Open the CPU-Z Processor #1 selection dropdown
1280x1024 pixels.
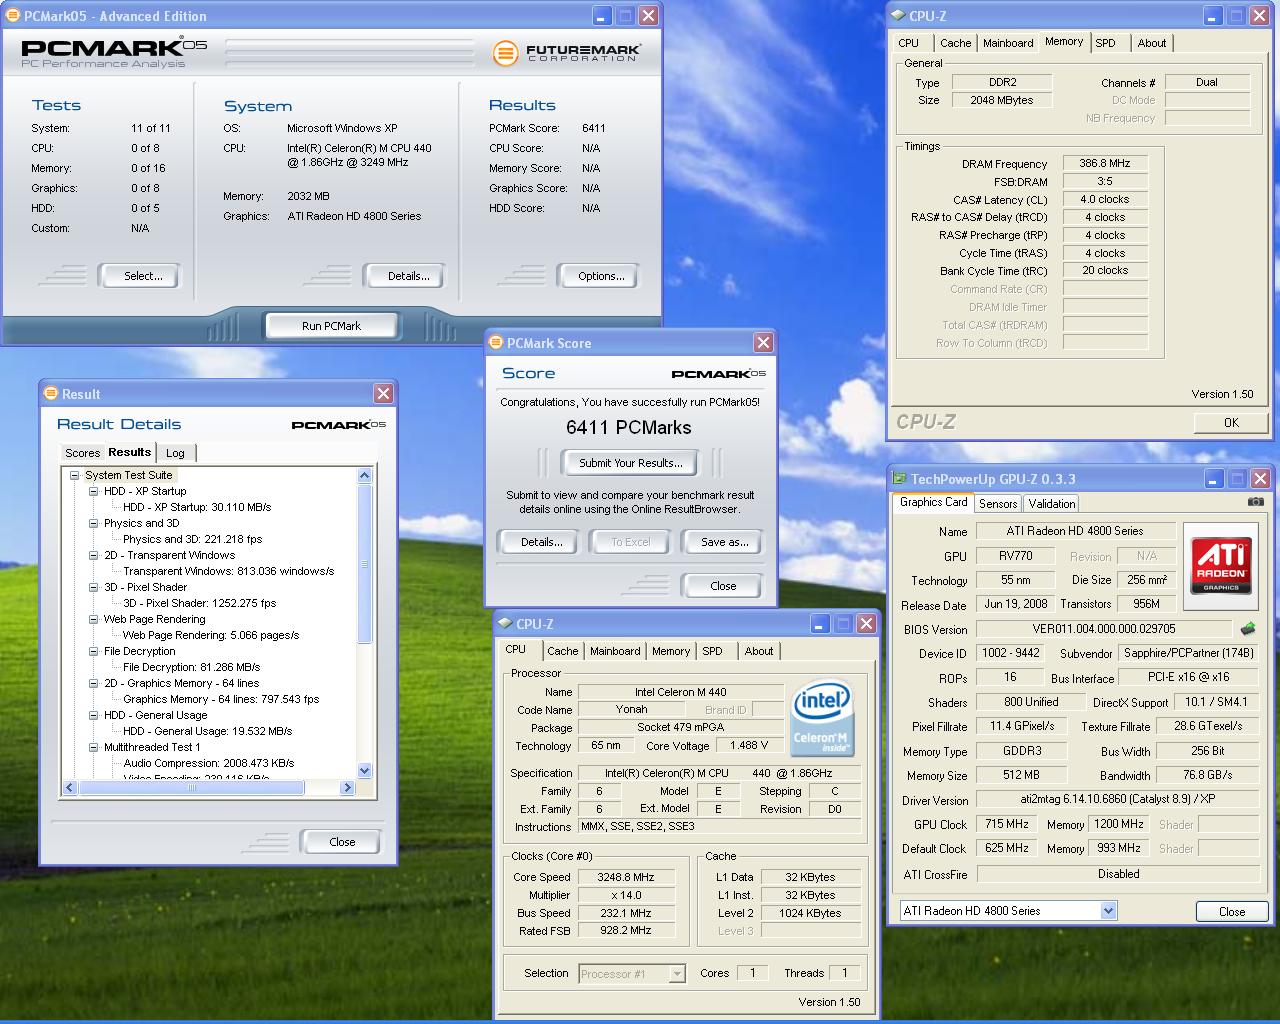677,973
